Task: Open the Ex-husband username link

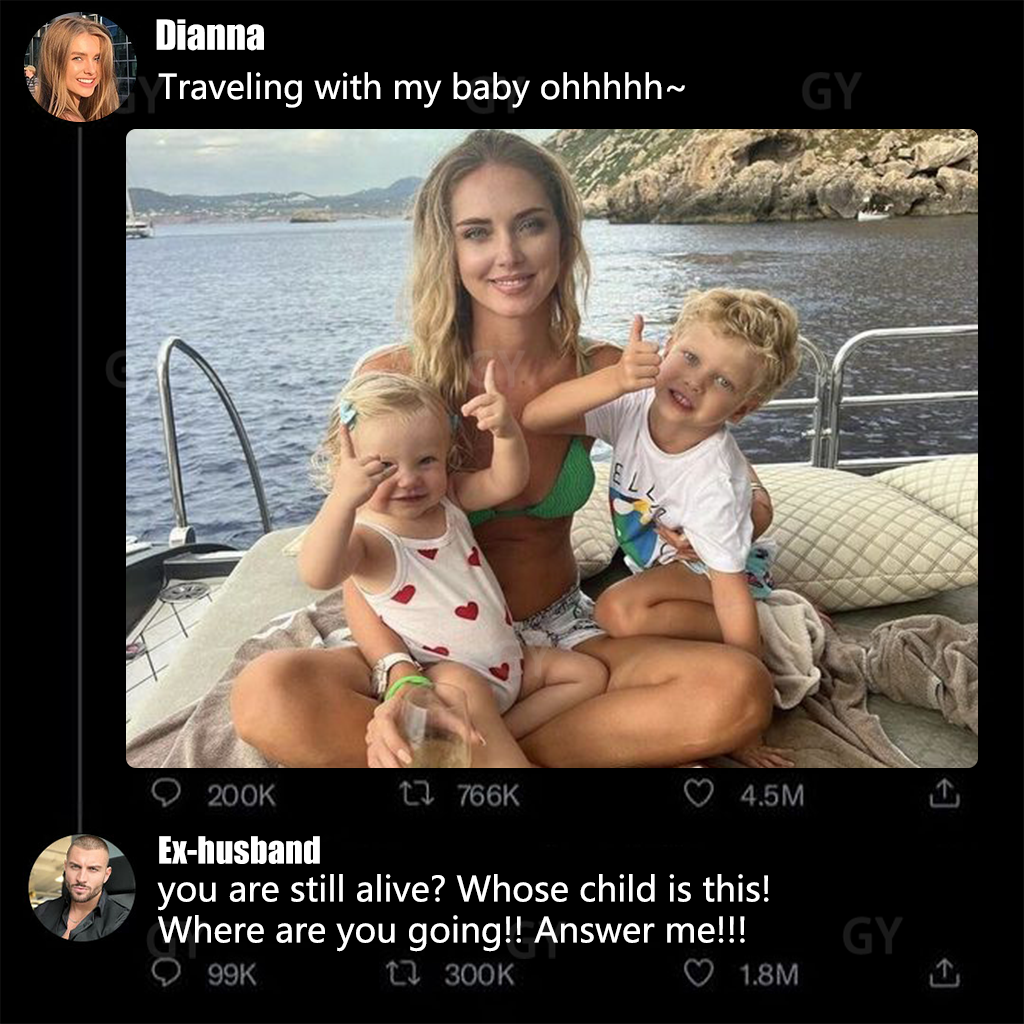Action: [x=239, y=850]
